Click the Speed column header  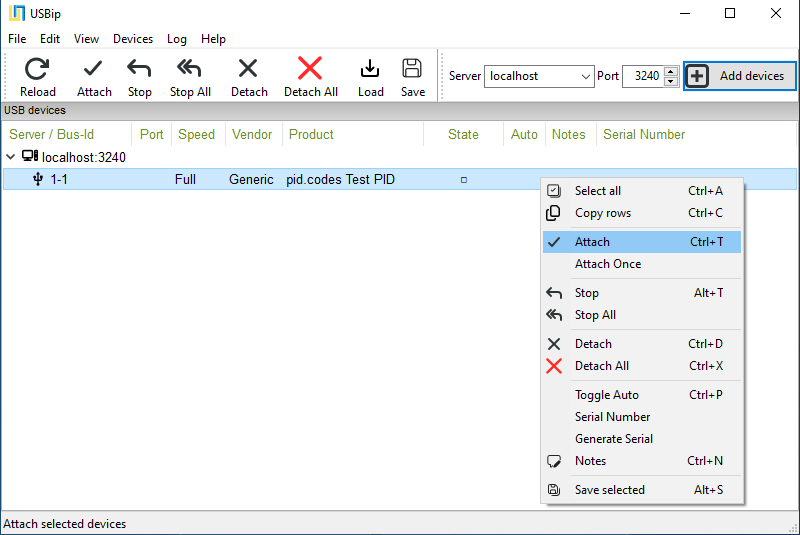[x=196, y=134]
